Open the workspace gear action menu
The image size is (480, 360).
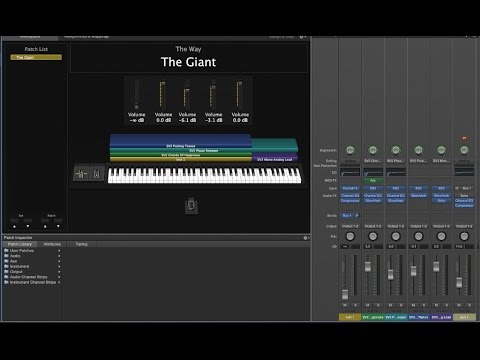click(x=302, y=37)
